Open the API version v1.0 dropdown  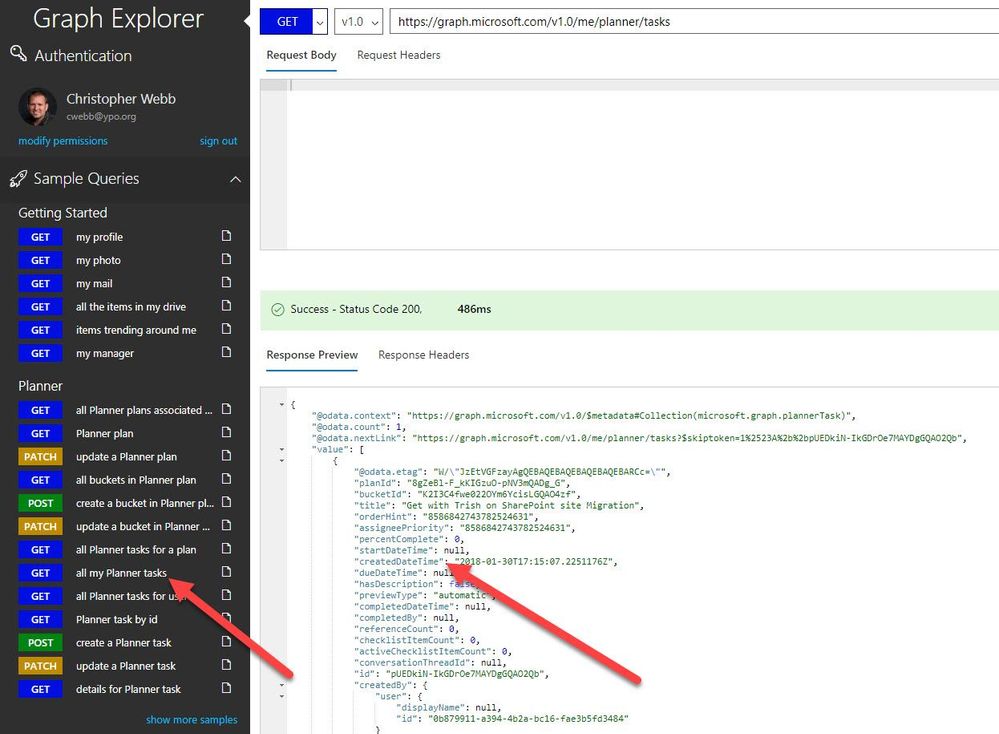click(358, 22)
